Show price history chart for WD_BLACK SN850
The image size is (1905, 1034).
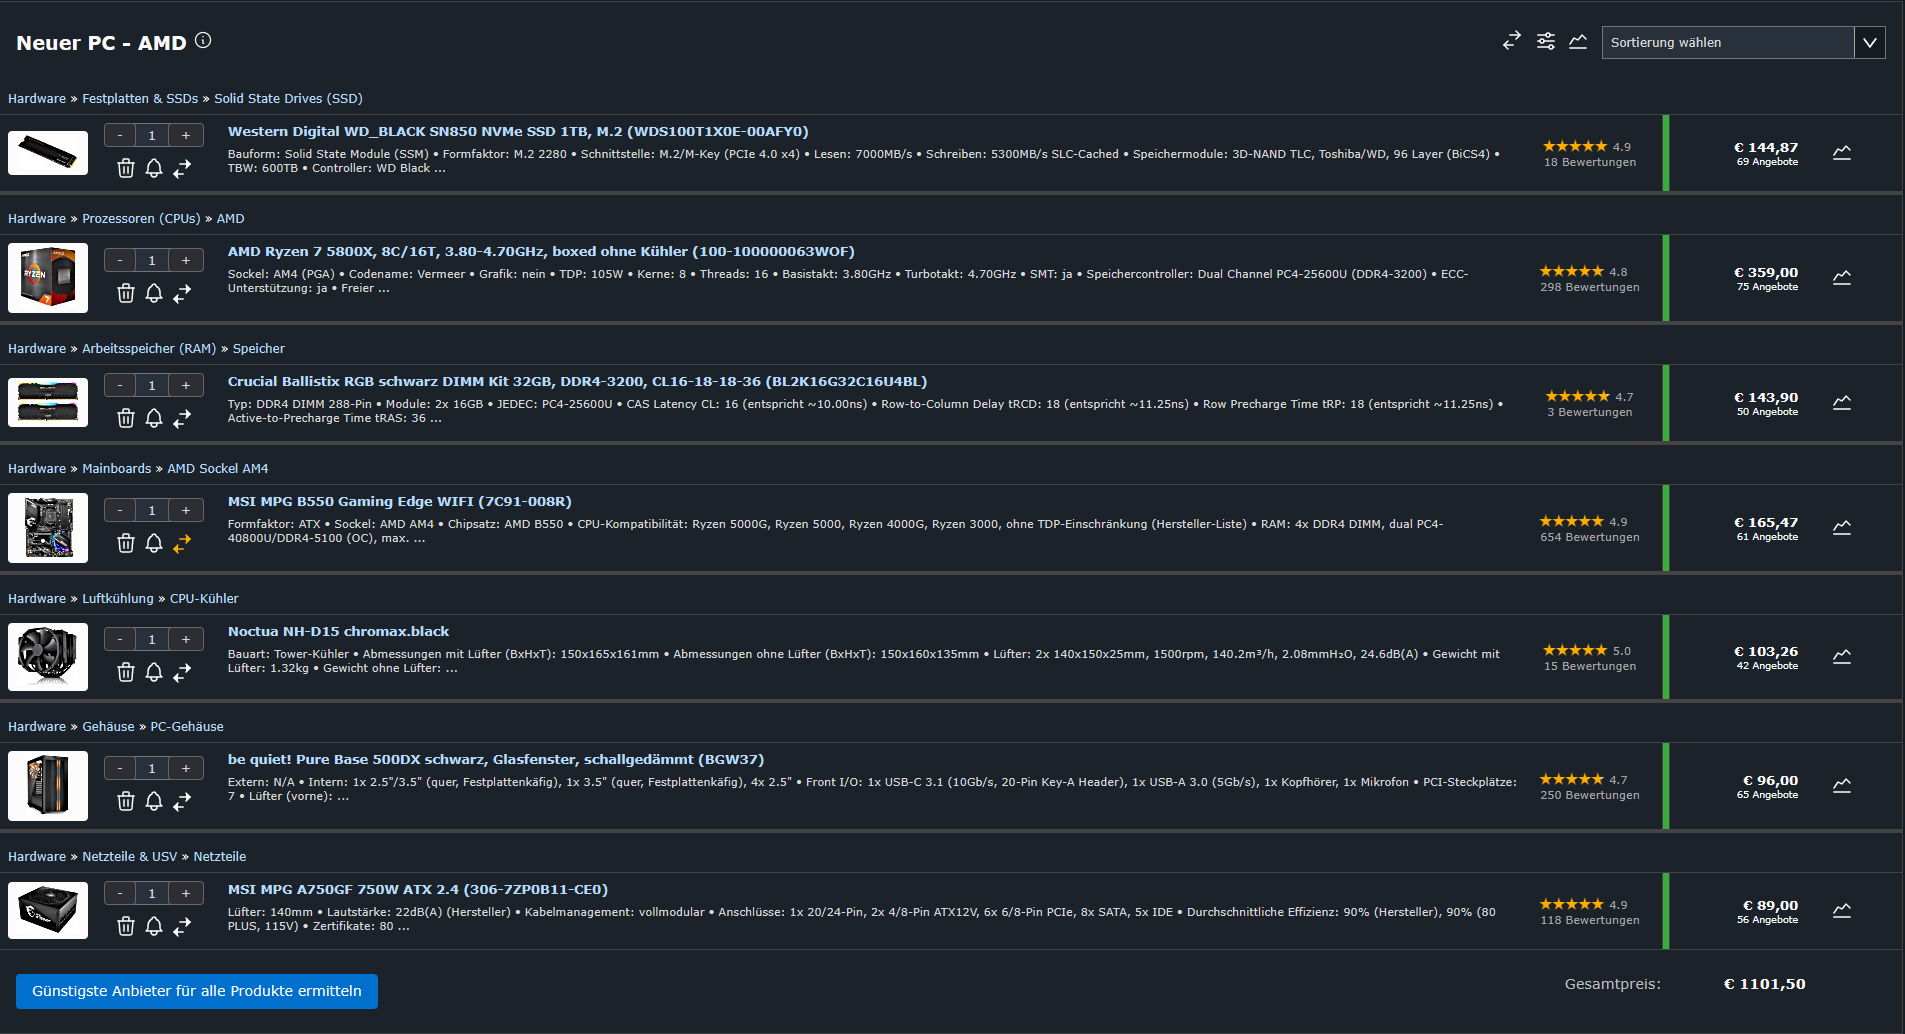tap(1842, 153)
